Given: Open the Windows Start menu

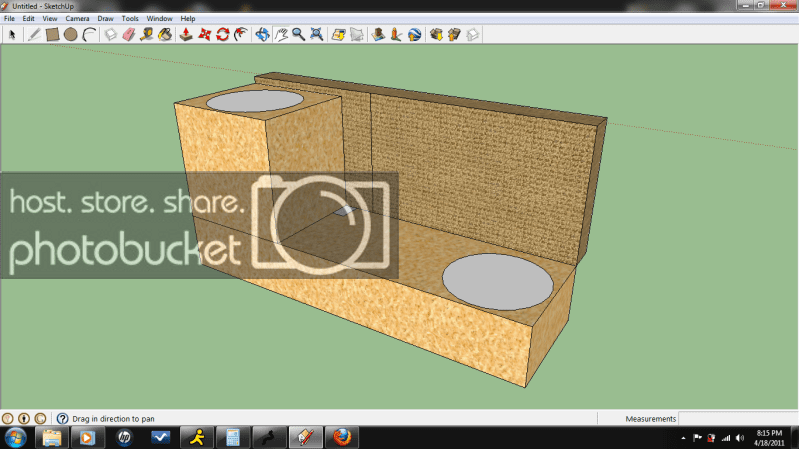Looking at the screenshot, I should tap(15, 437).
